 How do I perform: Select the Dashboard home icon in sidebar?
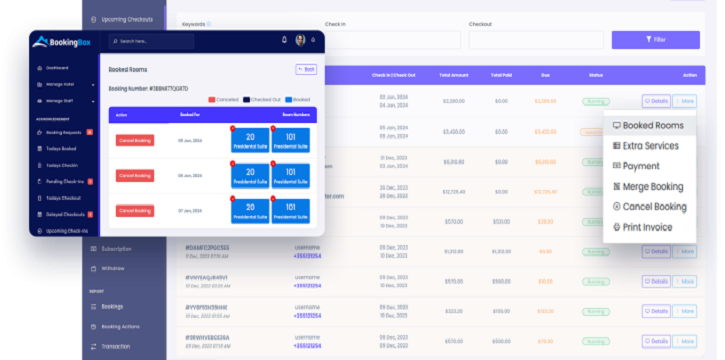pos(39,68)
